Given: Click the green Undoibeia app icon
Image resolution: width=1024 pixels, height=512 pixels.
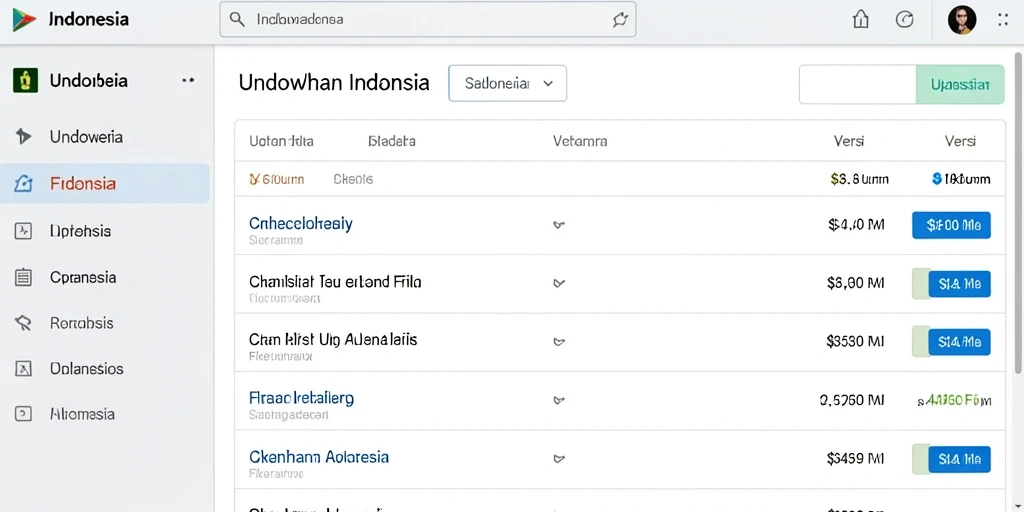Looking at the screenshot, I should (25, 80).
